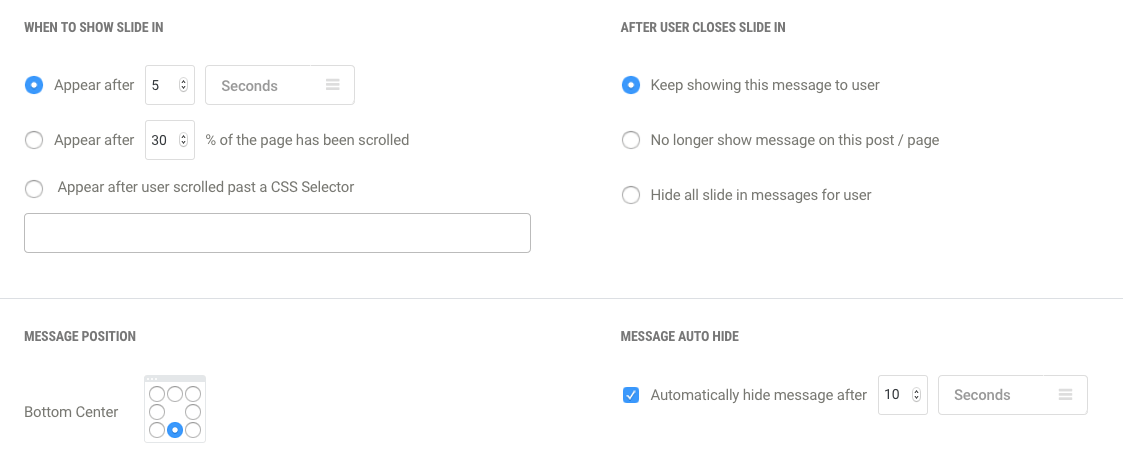Viewport: 1123px width, 469px height.
Task: Select Keep showing this message to user
Action: 631,85
